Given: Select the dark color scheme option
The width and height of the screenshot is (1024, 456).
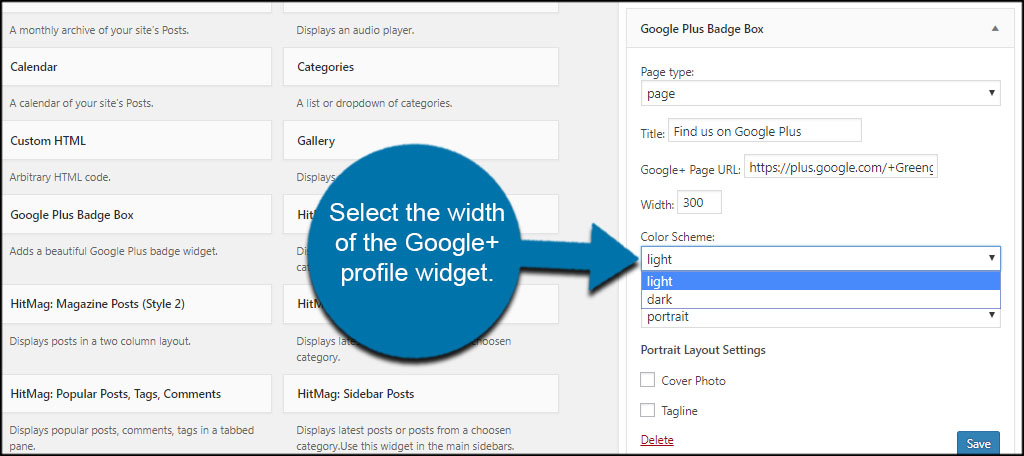Looking at the screenshot, I should tap(820, 299).
